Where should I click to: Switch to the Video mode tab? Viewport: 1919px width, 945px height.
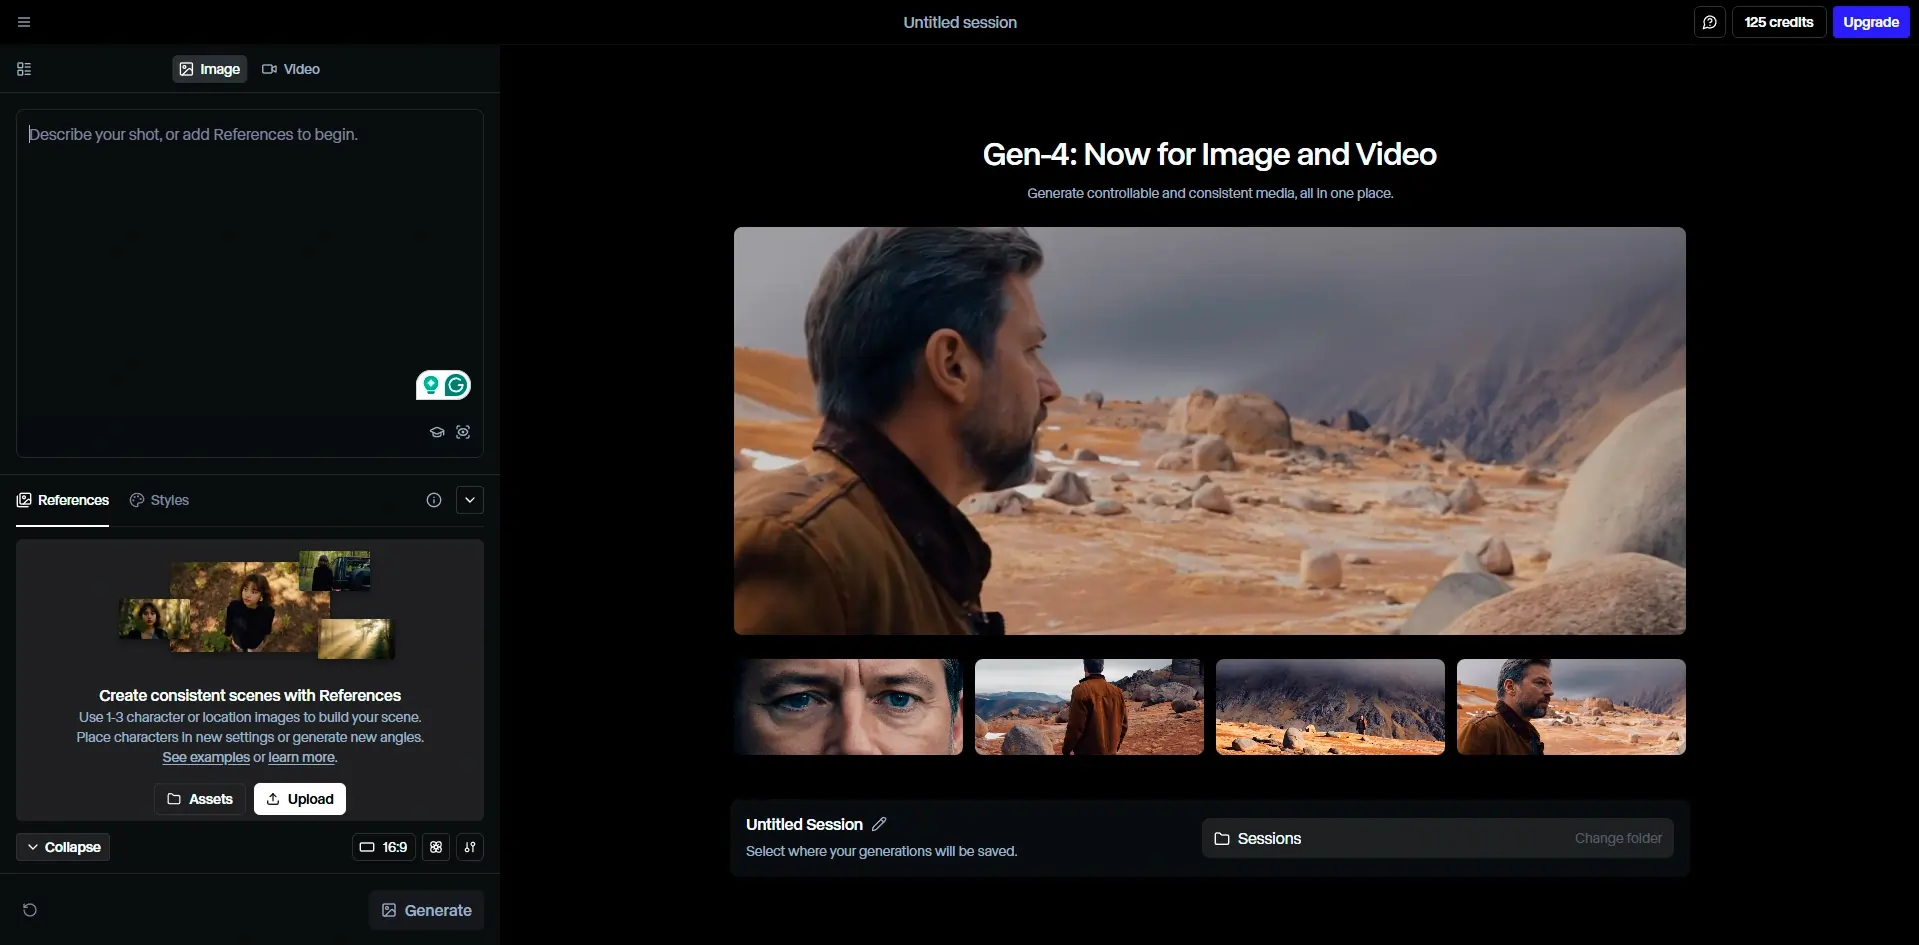291,69
